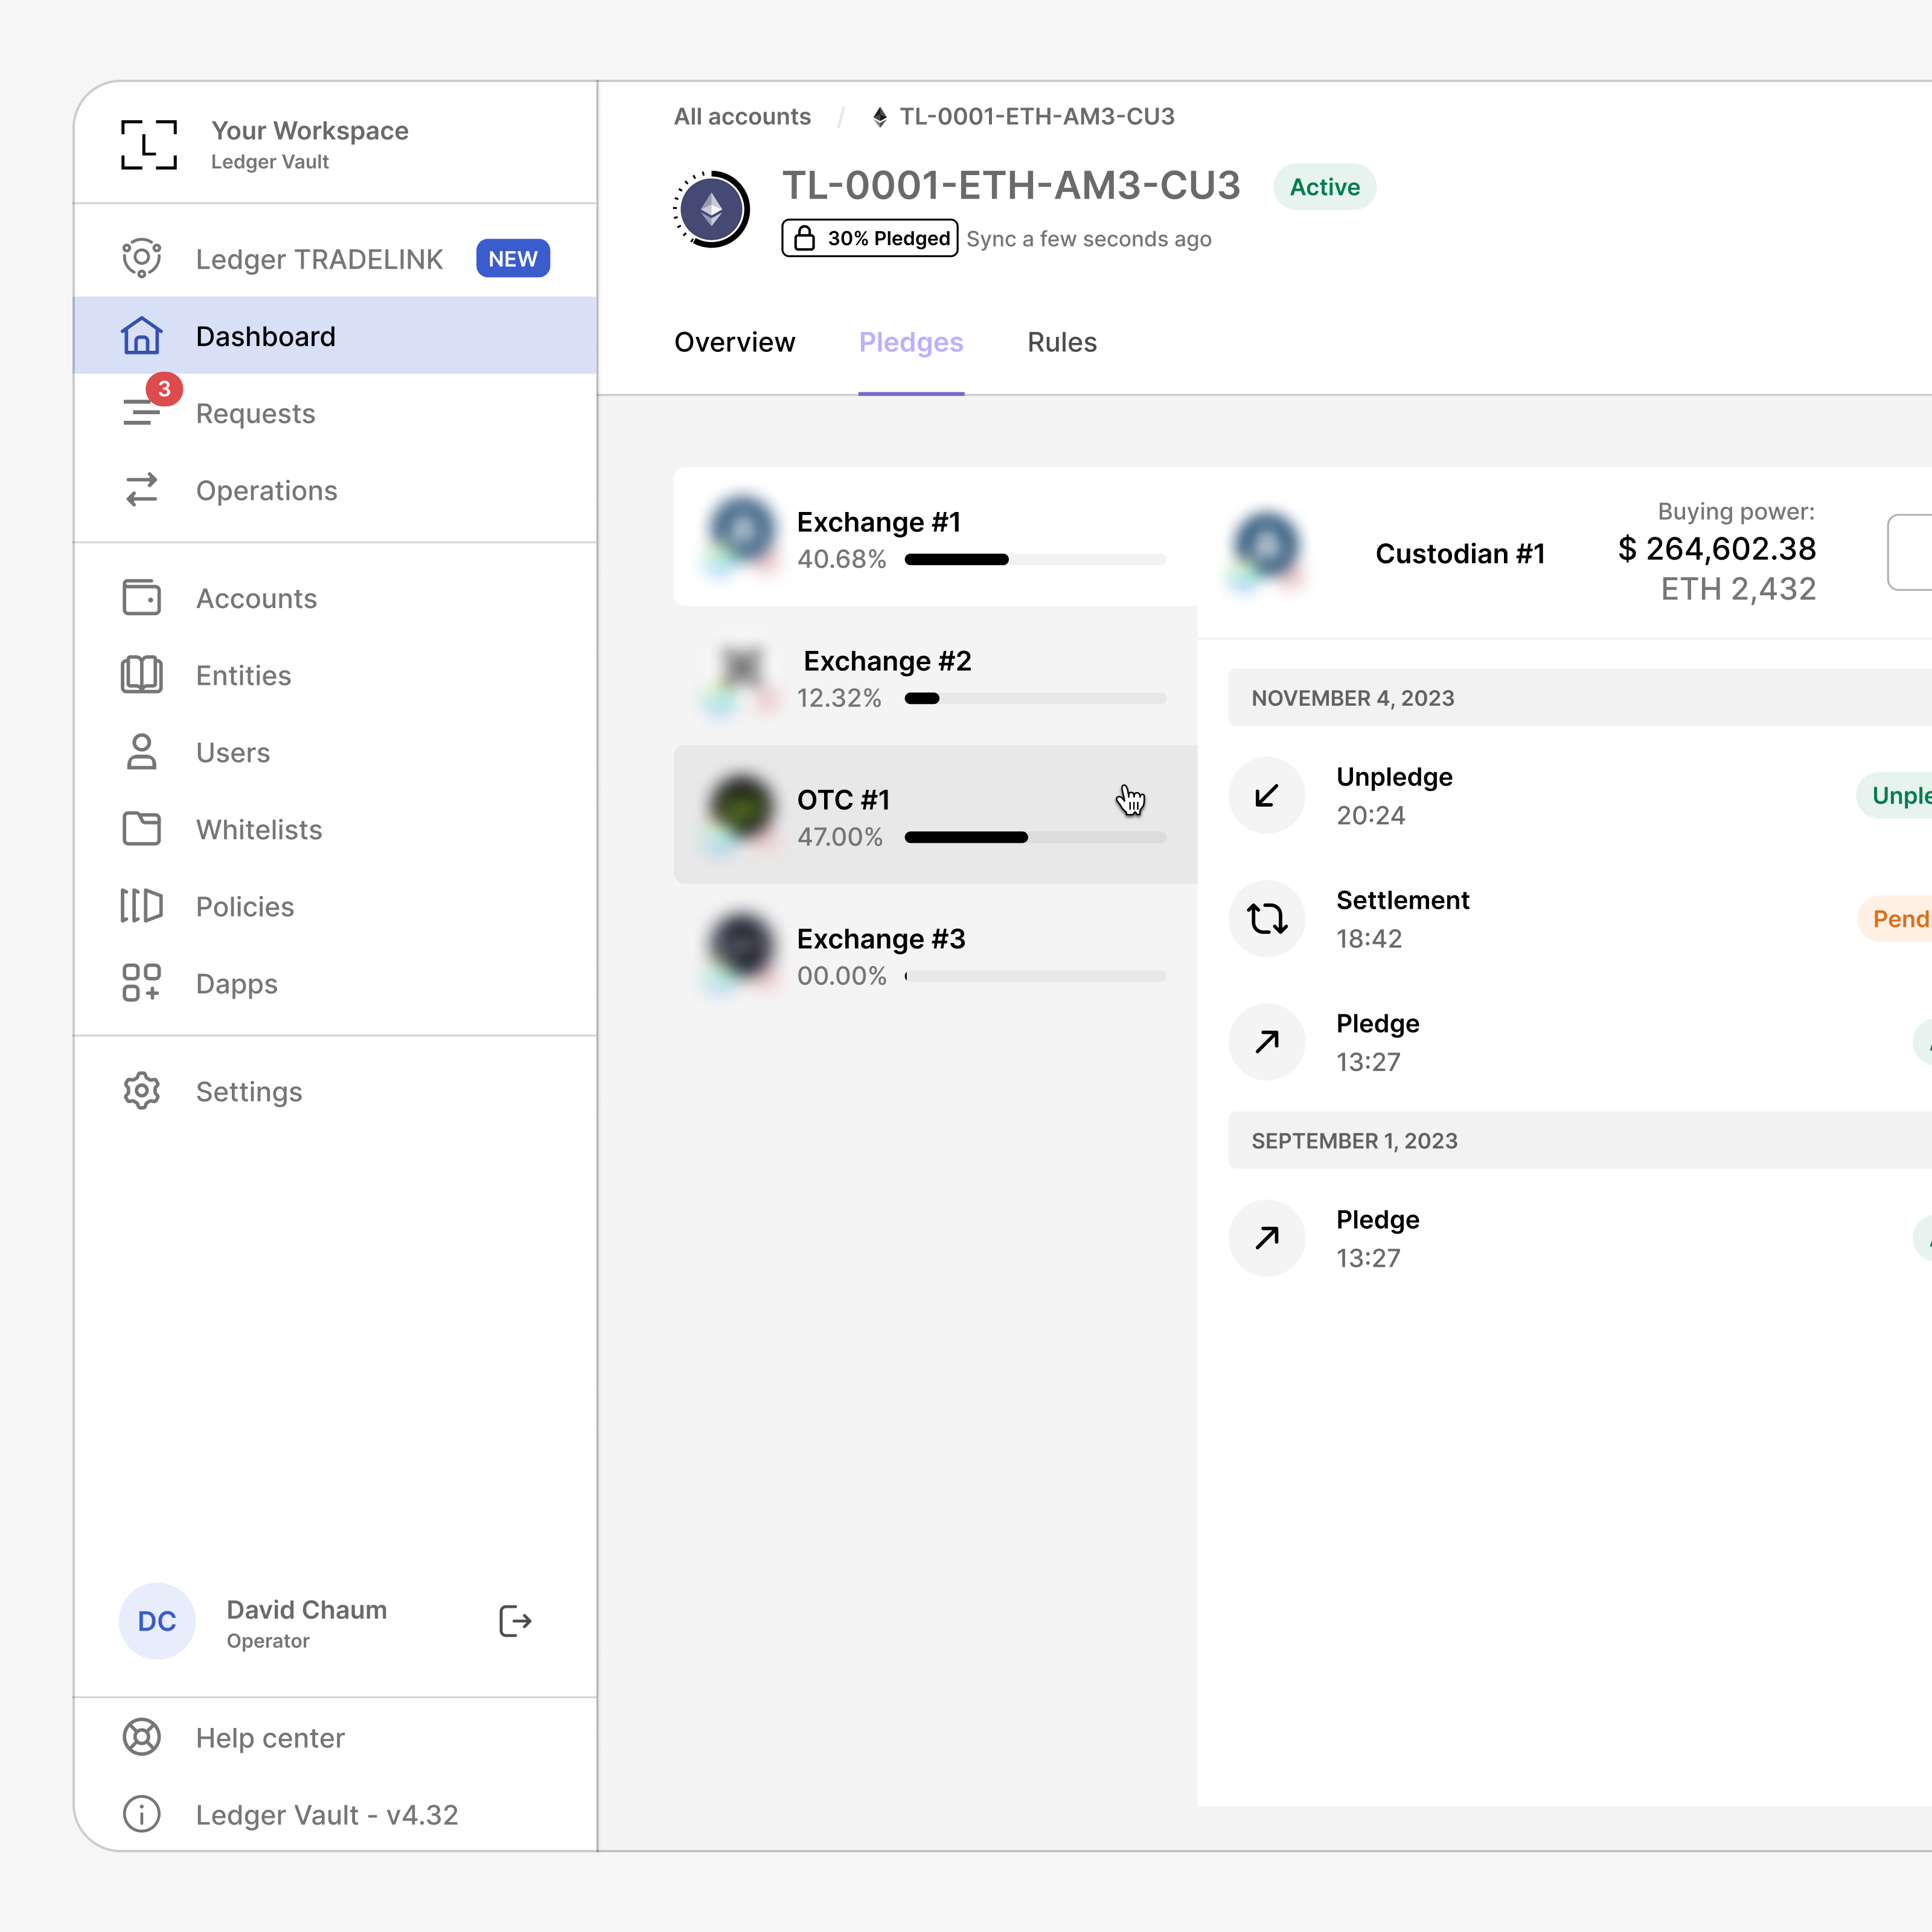Screen dimensions: 1932x1932
Task: Click the Dashboard home icon
Action: point(141,336)
